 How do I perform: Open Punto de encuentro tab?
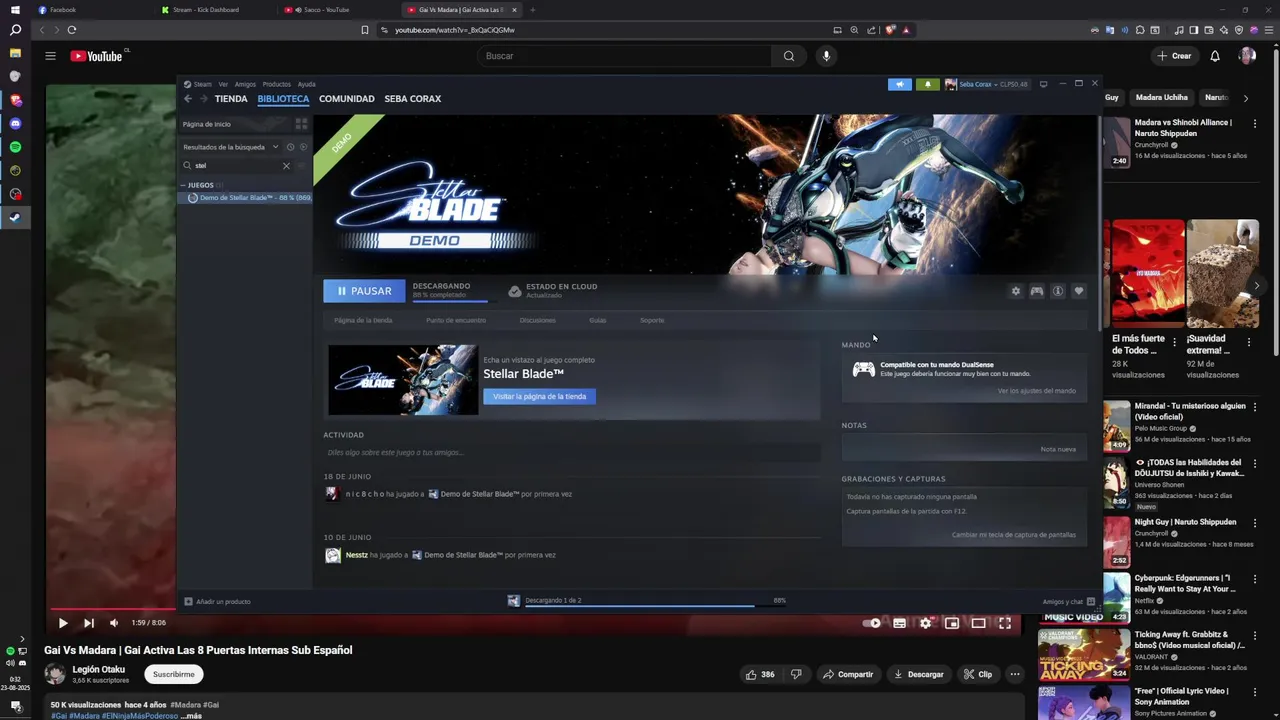coord(456,320)
